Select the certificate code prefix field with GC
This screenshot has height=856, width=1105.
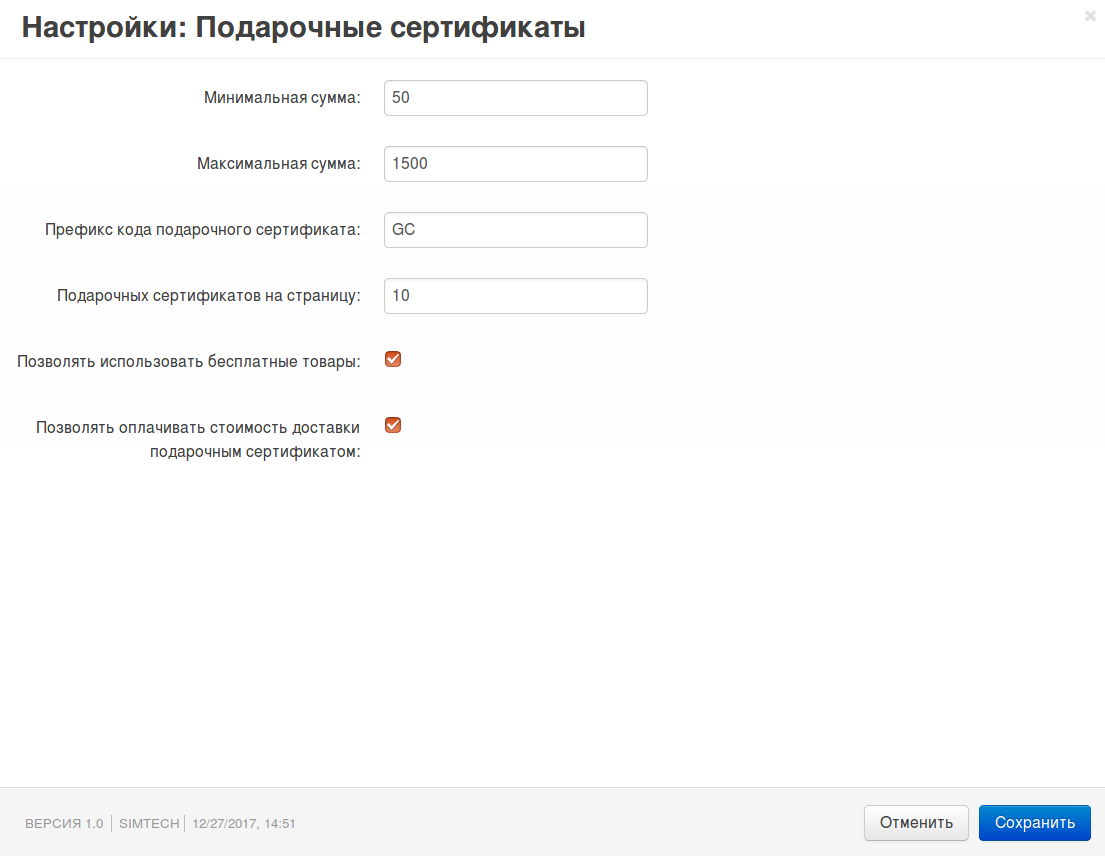(x=515, y=230)
